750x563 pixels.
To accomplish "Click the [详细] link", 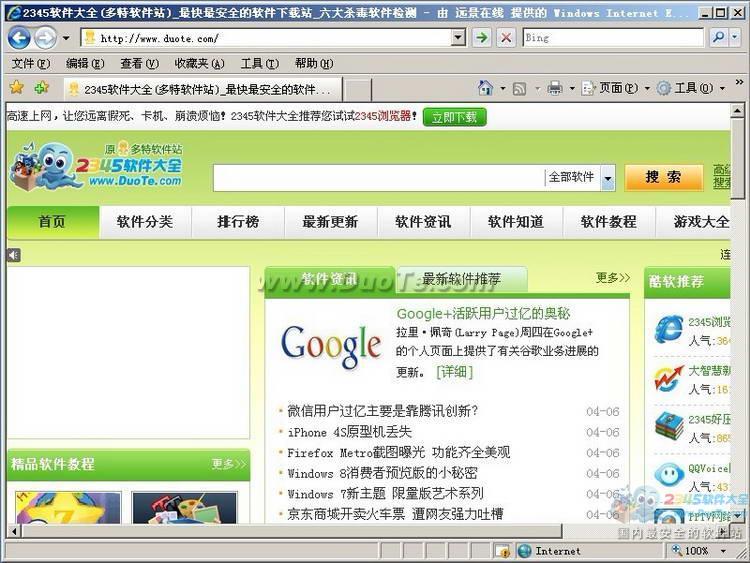I will pos(454,372).
